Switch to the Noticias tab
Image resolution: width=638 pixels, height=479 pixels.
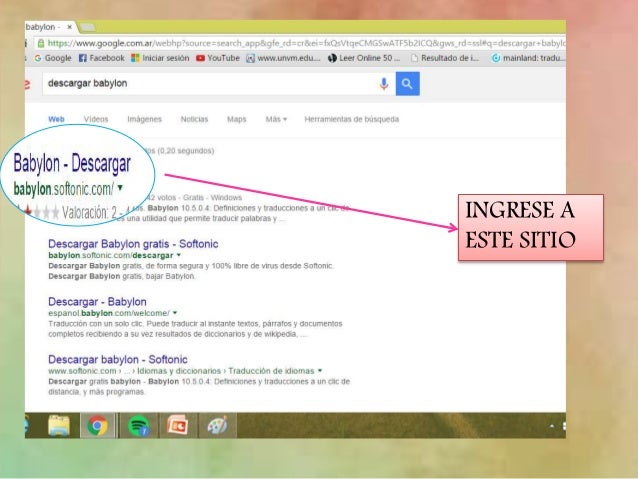pyautogui.click(x=194, y=119)
